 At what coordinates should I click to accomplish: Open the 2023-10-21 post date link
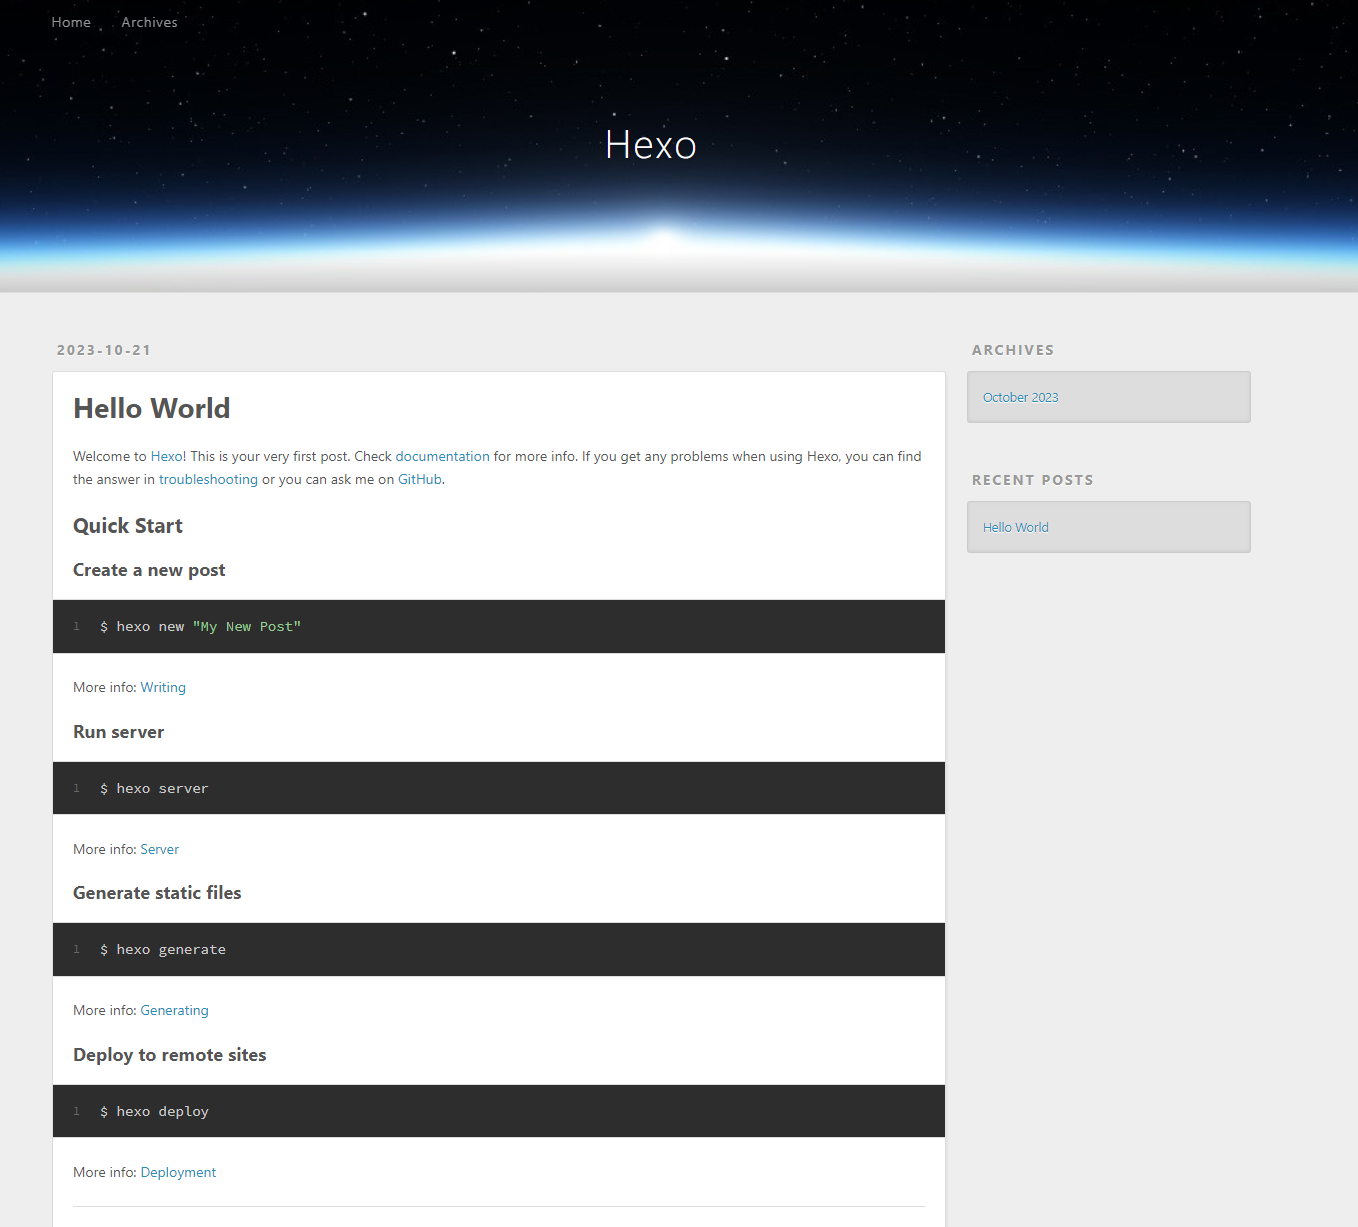[x=104, y=350]
